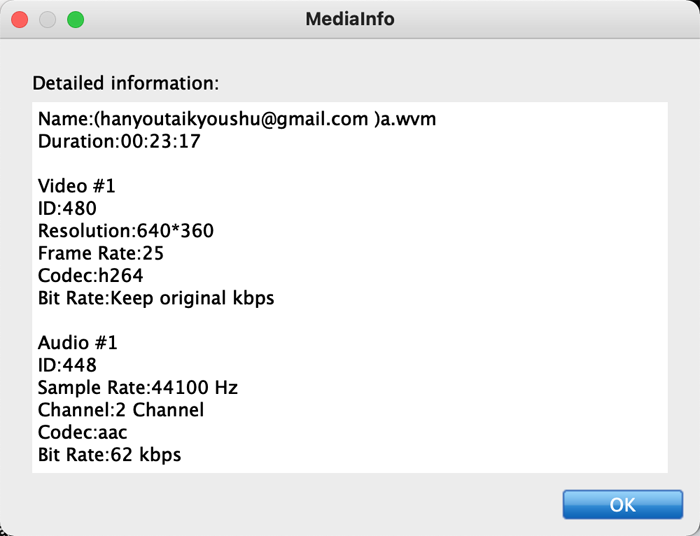Click the 'Video #1' heading

76,186
